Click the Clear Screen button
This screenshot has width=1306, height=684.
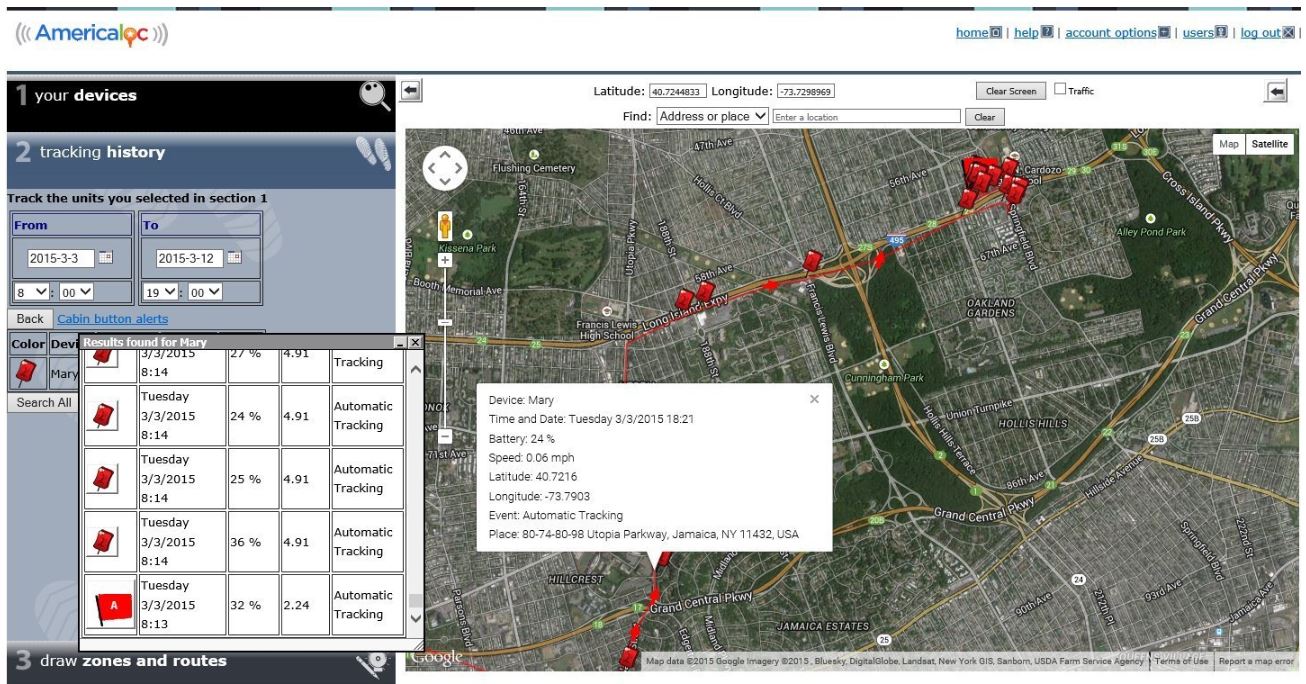(x=1010, y=91)
